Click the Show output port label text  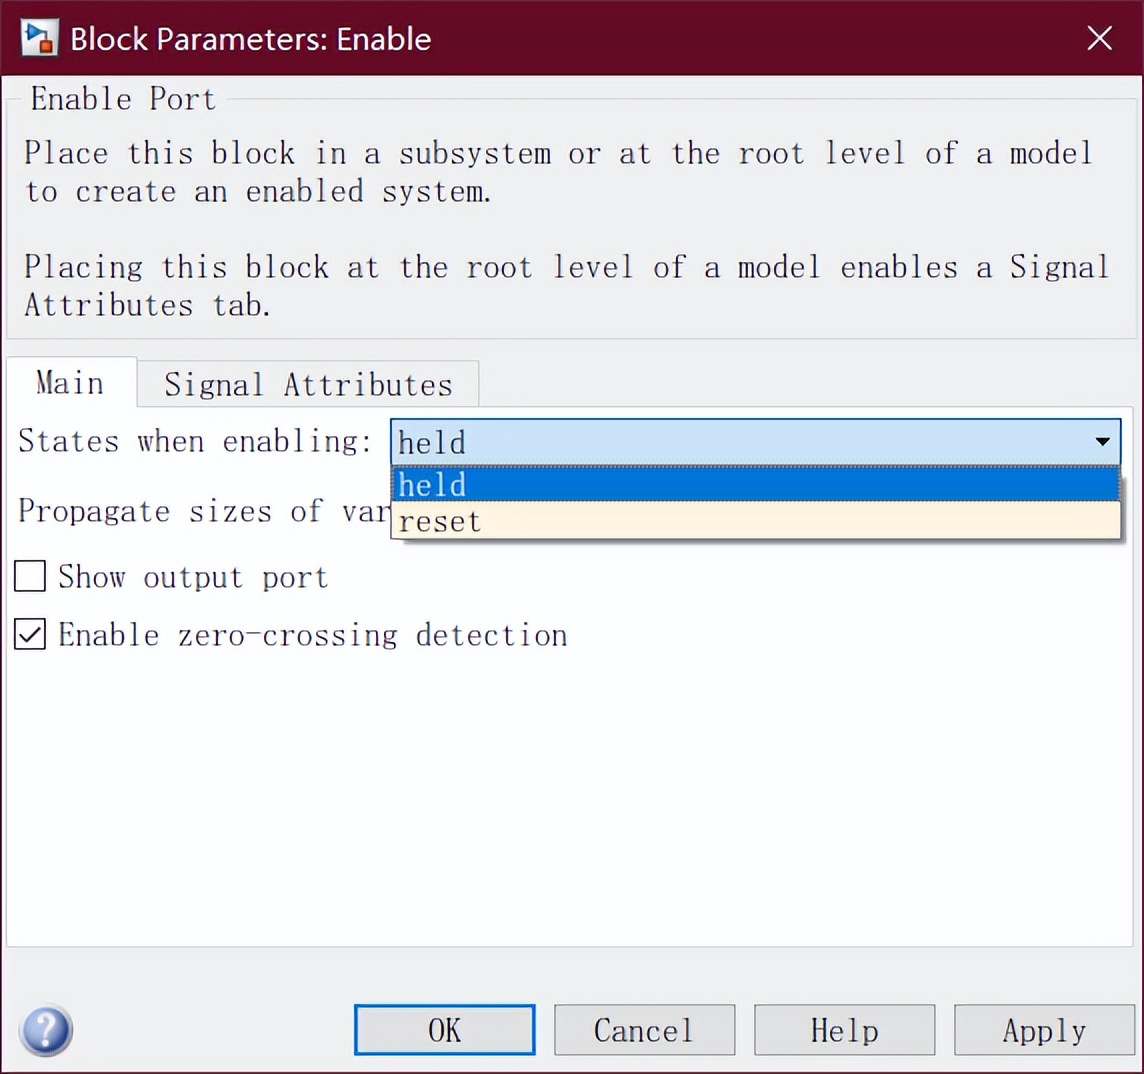(193, 577)
